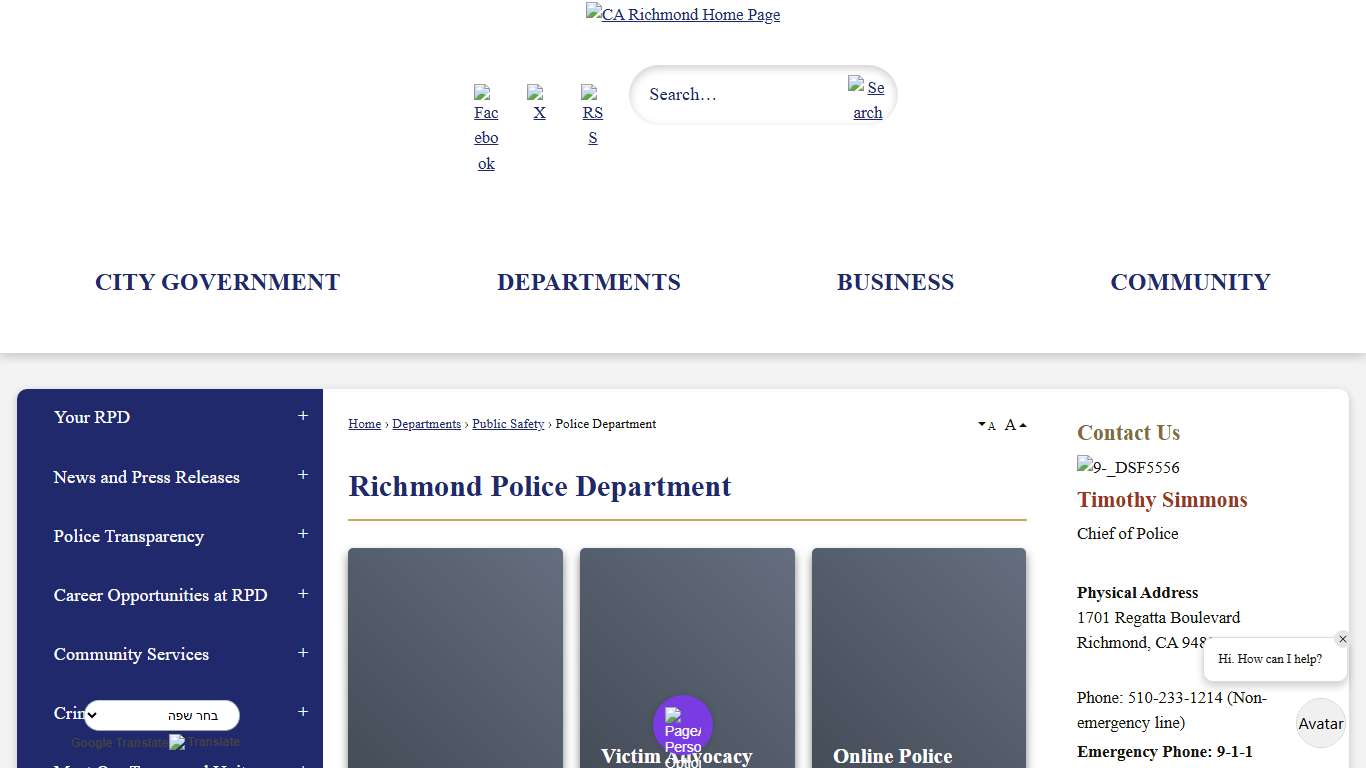
Task: Open the Avatar chat assistant icon
Action: (1320, 723)
